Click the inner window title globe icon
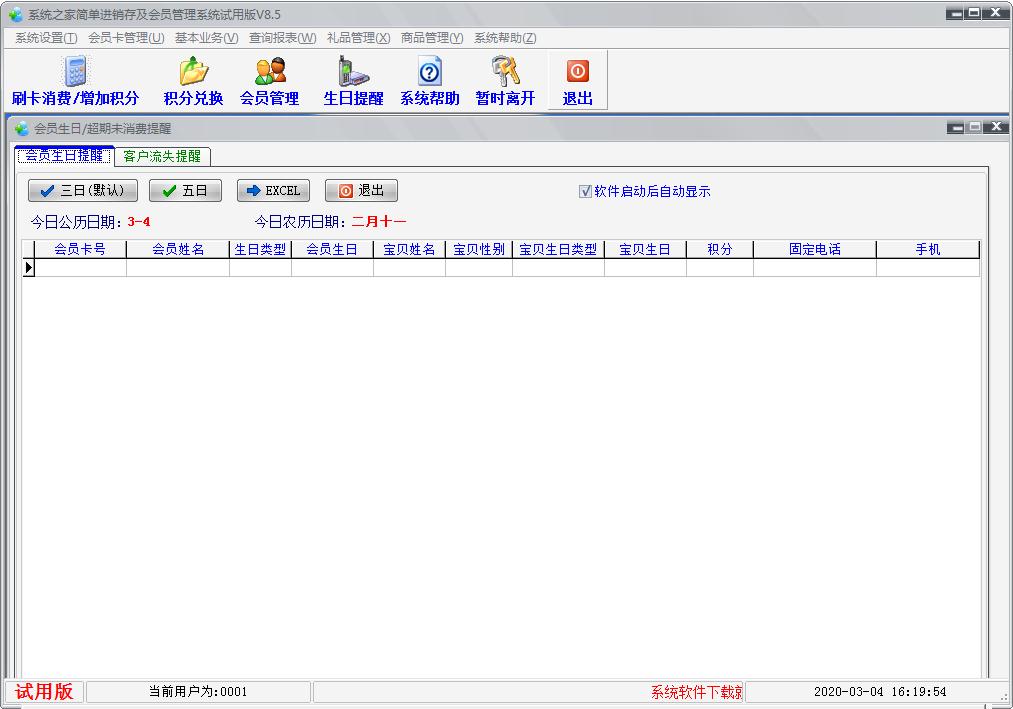Image resolution: width=1013 pixels, height=709 pixels. coord(22,128)
